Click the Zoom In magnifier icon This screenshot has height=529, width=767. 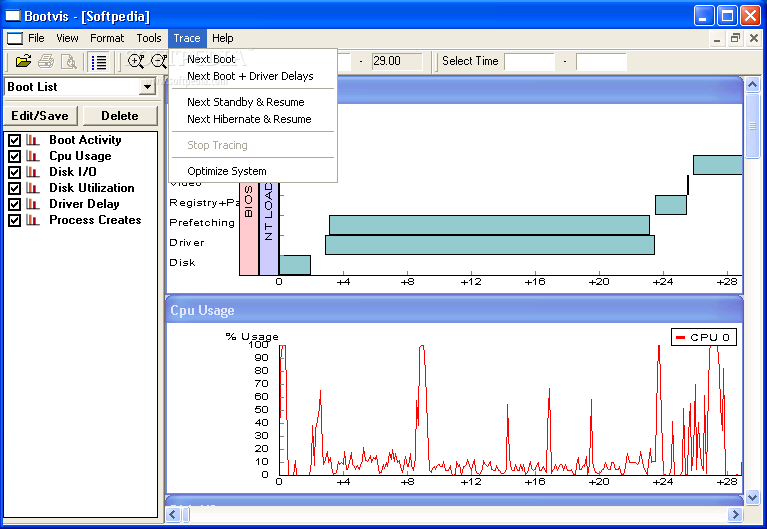[135, 61]
